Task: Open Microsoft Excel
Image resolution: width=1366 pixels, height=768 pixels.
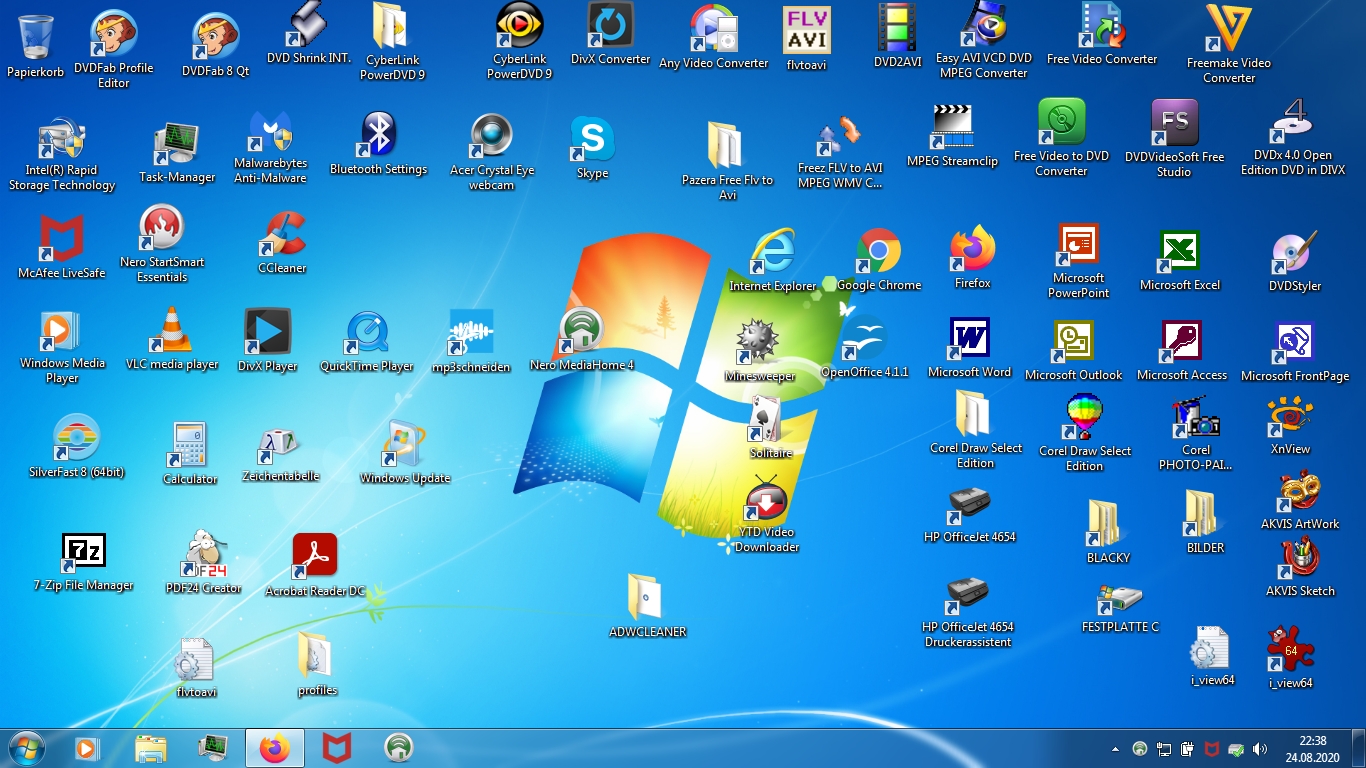Action: pyautogui.click(x=1181, y=250)
